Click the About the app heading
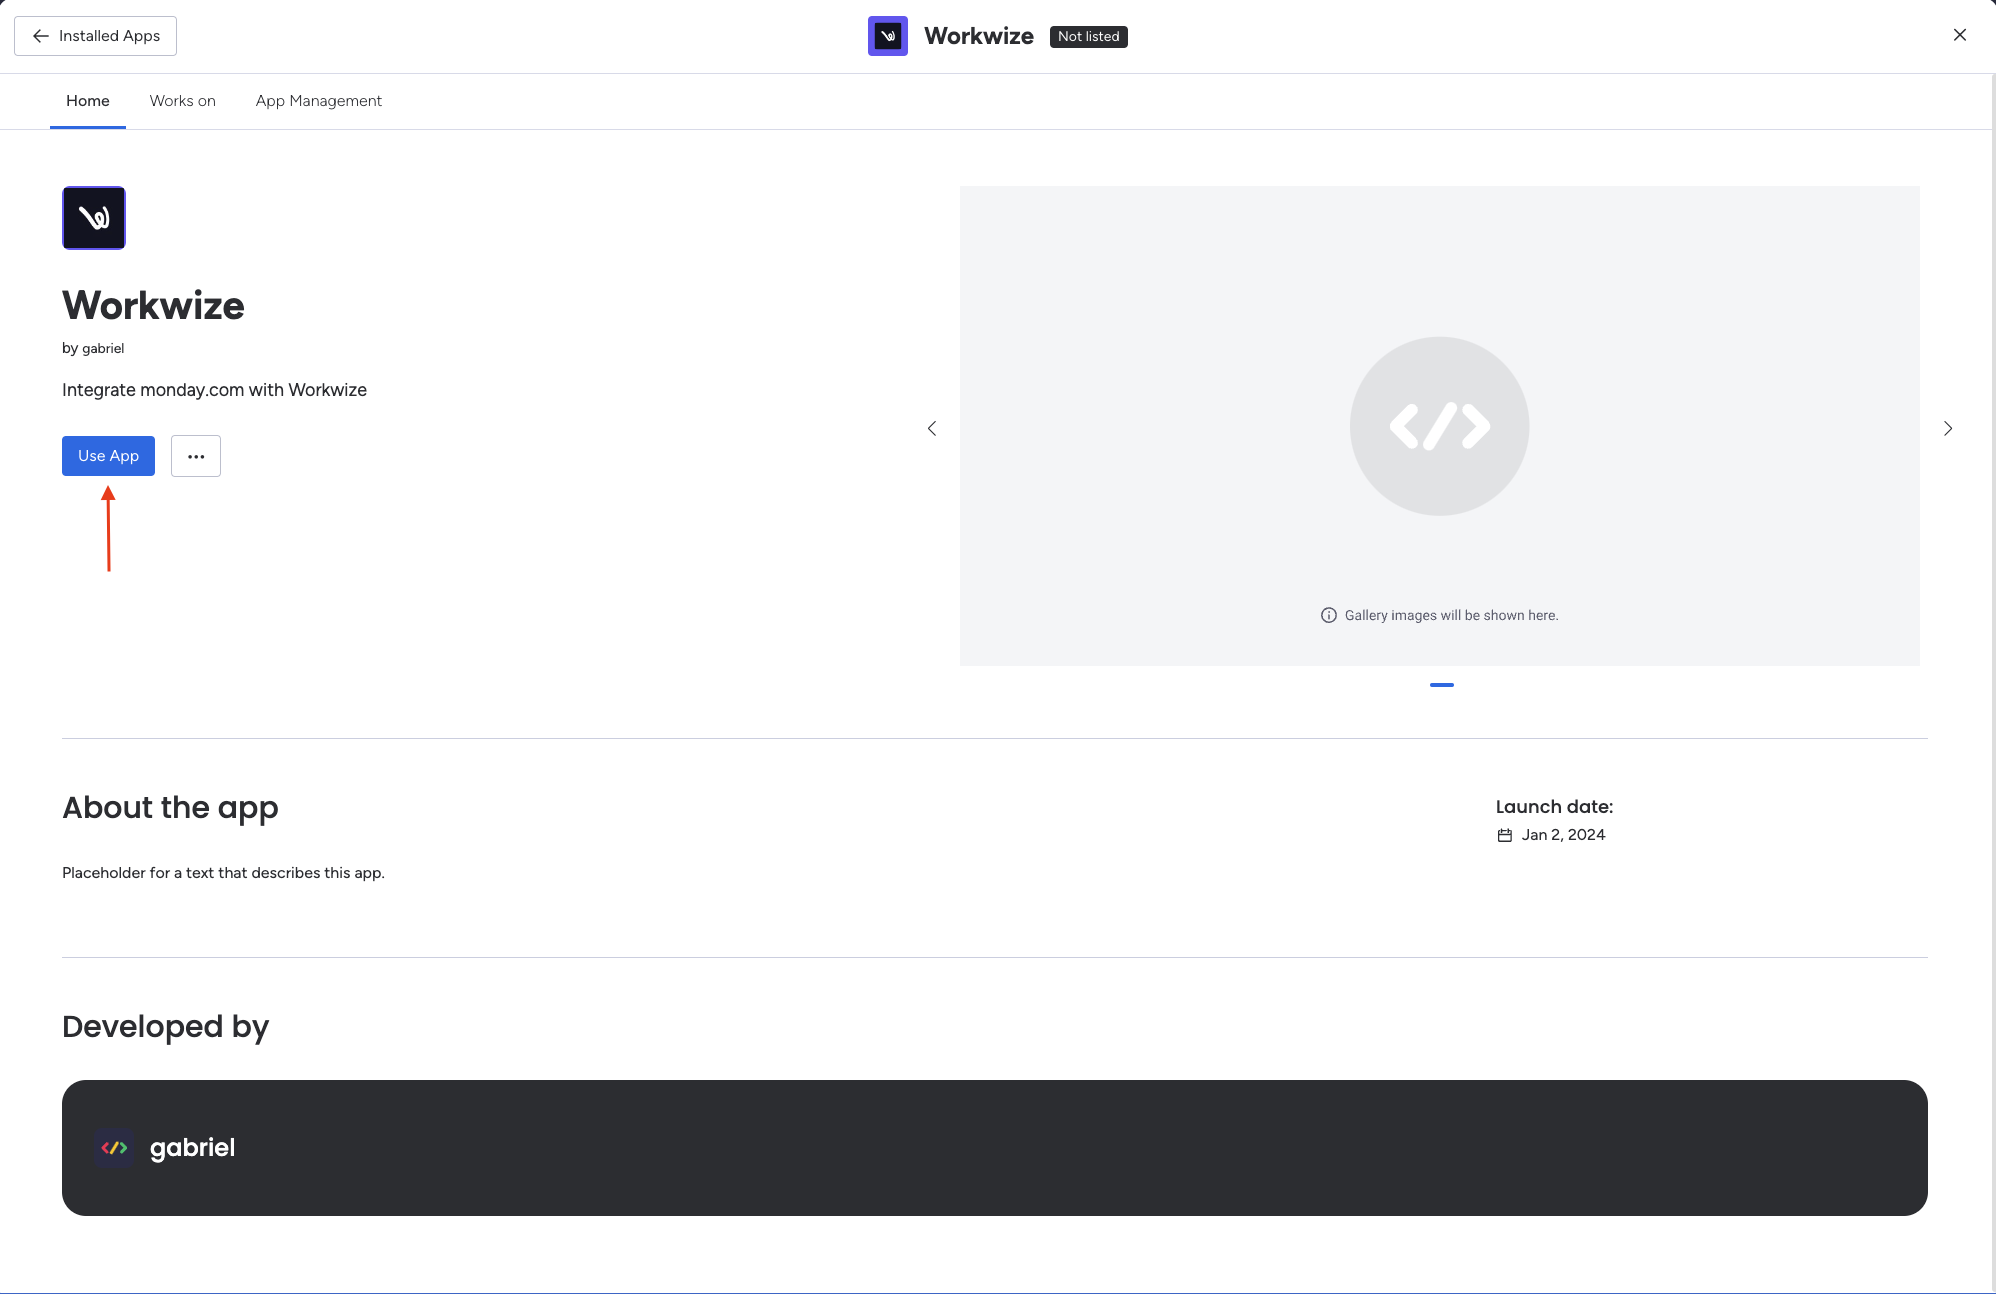 click(170, 808)
